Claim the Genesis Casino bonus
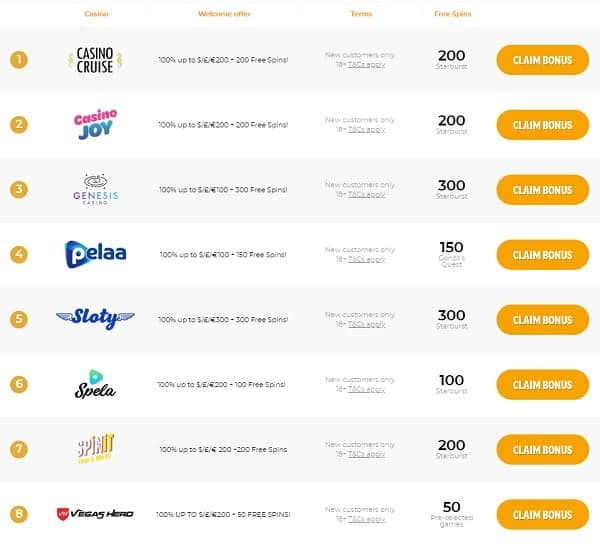The width and height of the screenshot is (600, 546). [542, 190]
